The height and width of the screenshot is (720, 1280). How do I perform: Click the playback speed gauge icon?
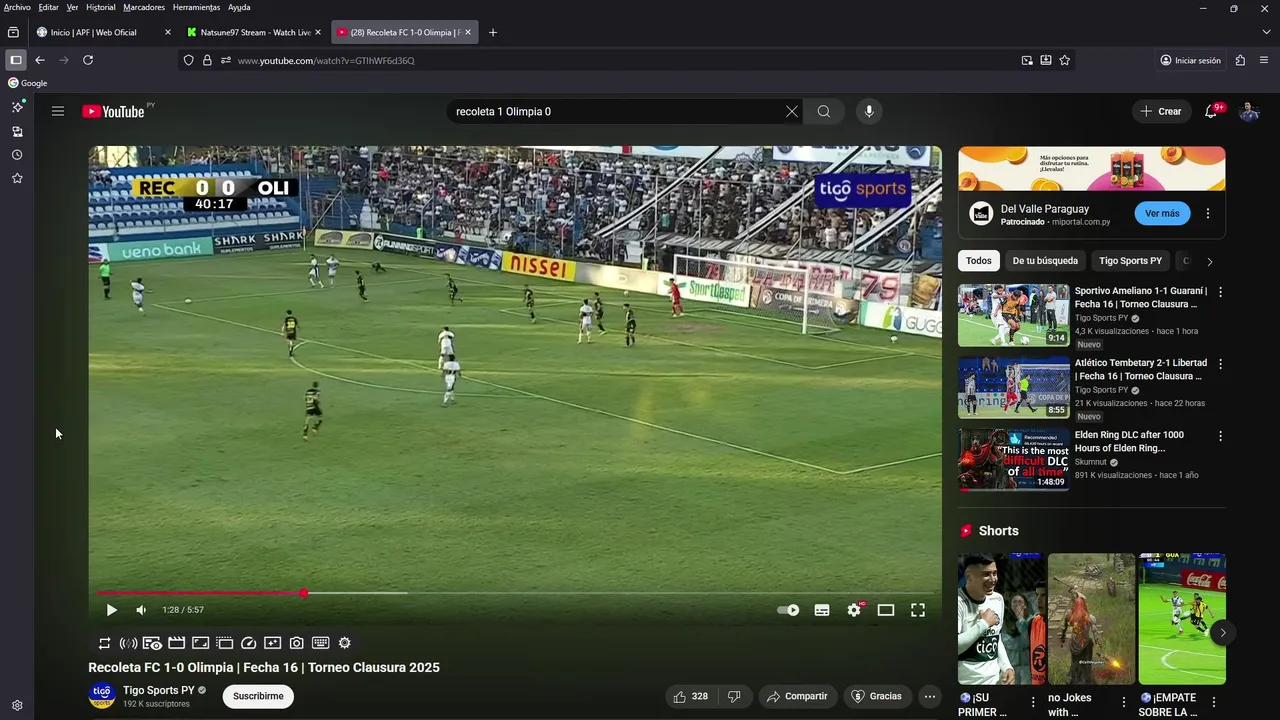click(249, 643)
